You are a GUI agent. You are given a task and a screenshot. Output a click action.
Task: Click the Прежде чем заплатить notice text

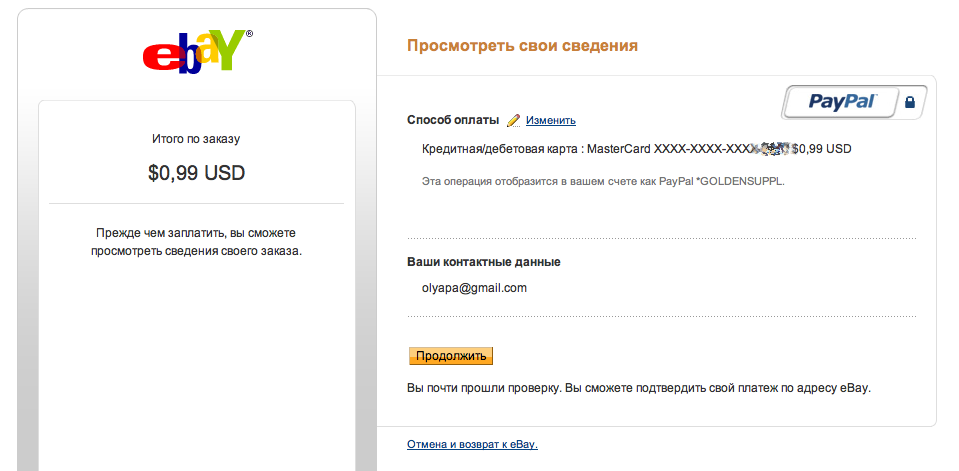[196, 241]
